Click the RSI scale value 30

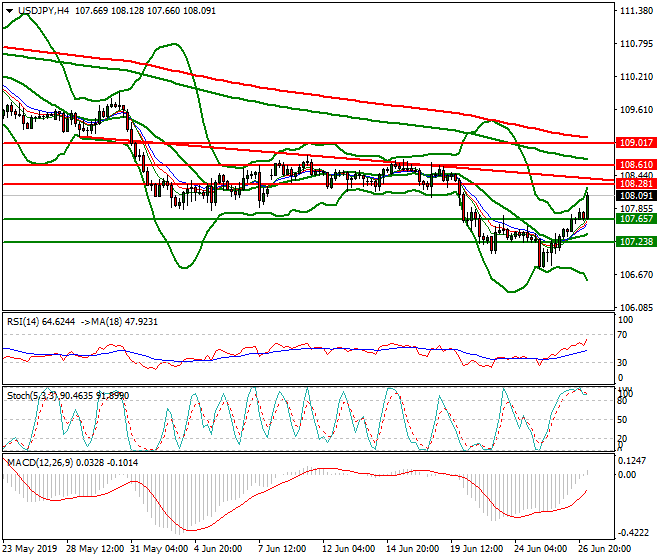click(623, 363)
